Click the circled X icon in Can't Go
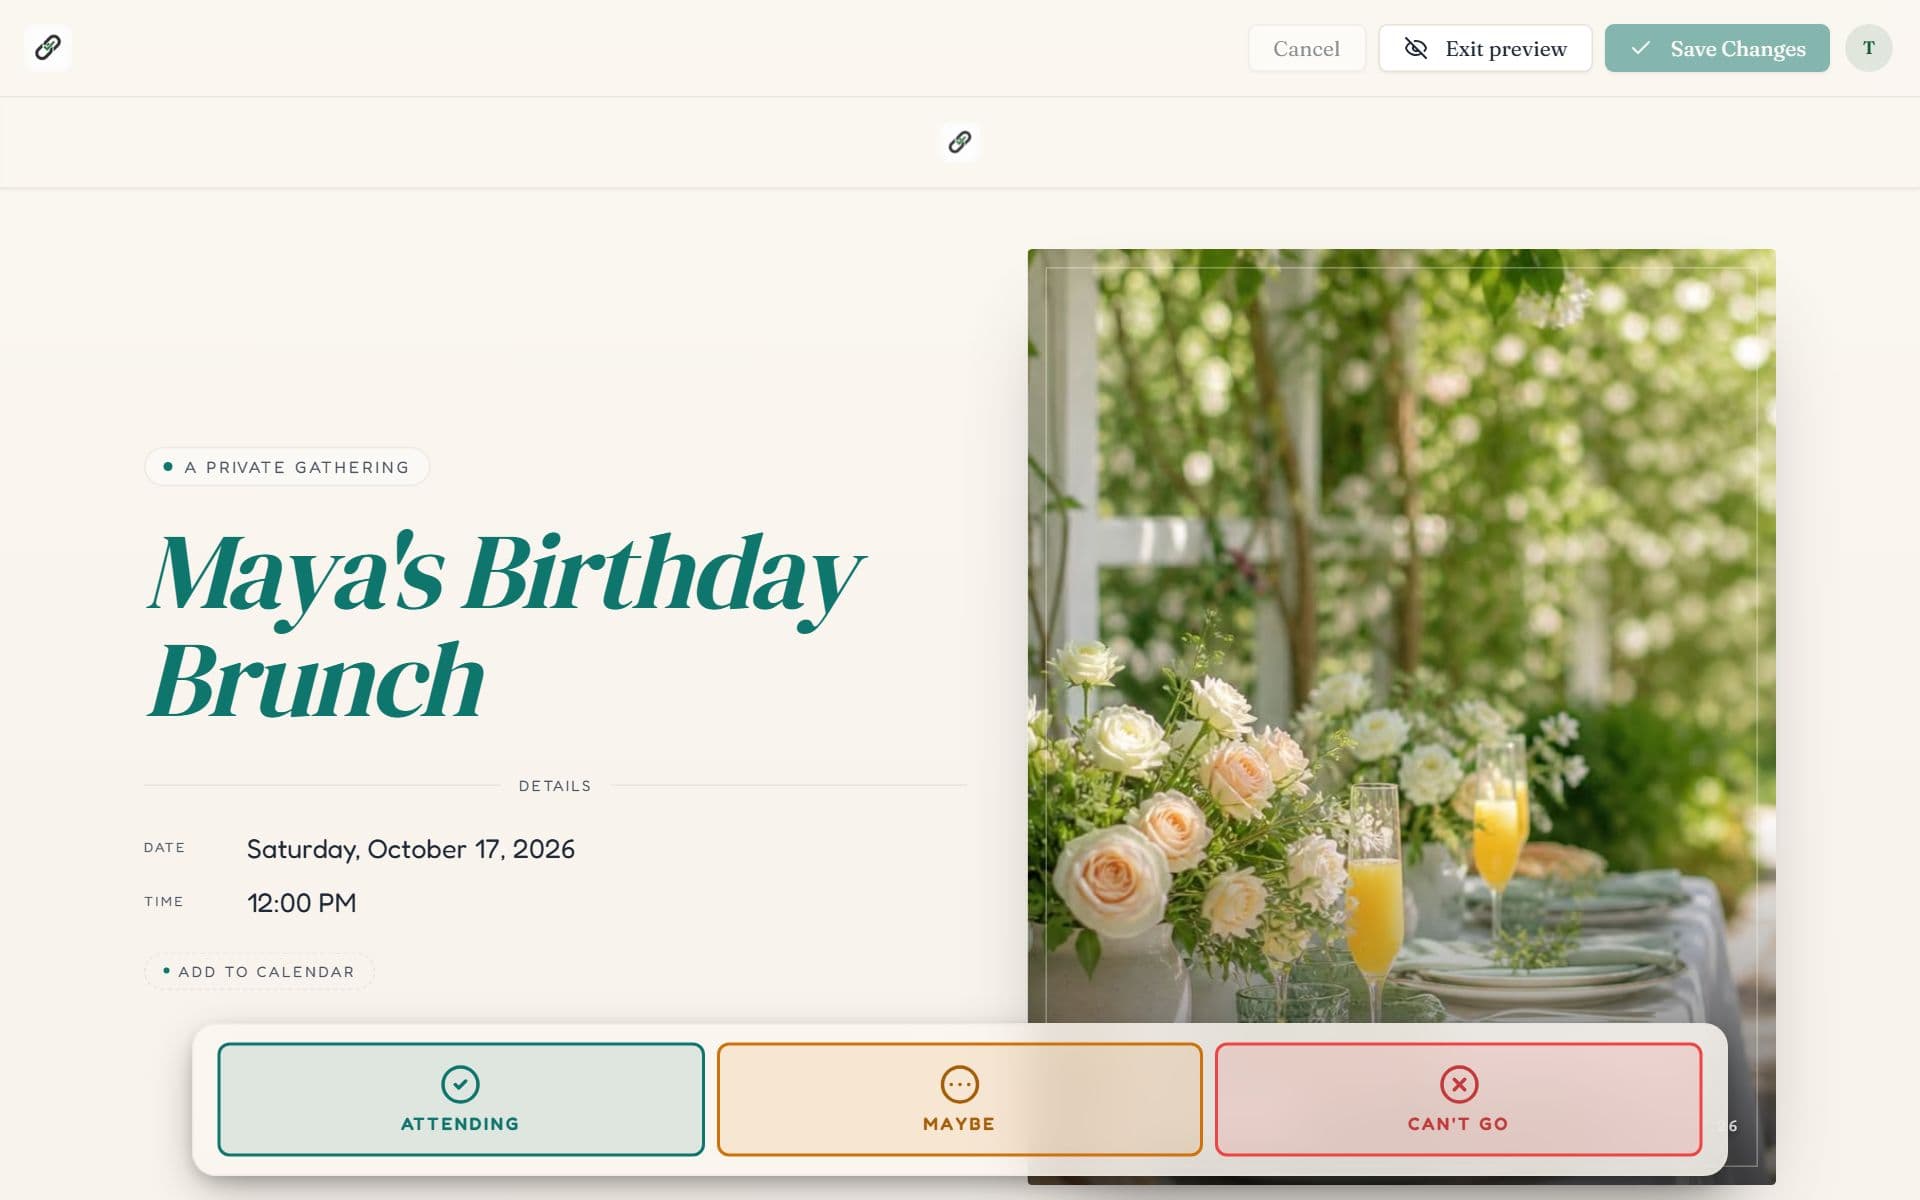This screenshot has width=1920, height=1200. point(1459,1084)
